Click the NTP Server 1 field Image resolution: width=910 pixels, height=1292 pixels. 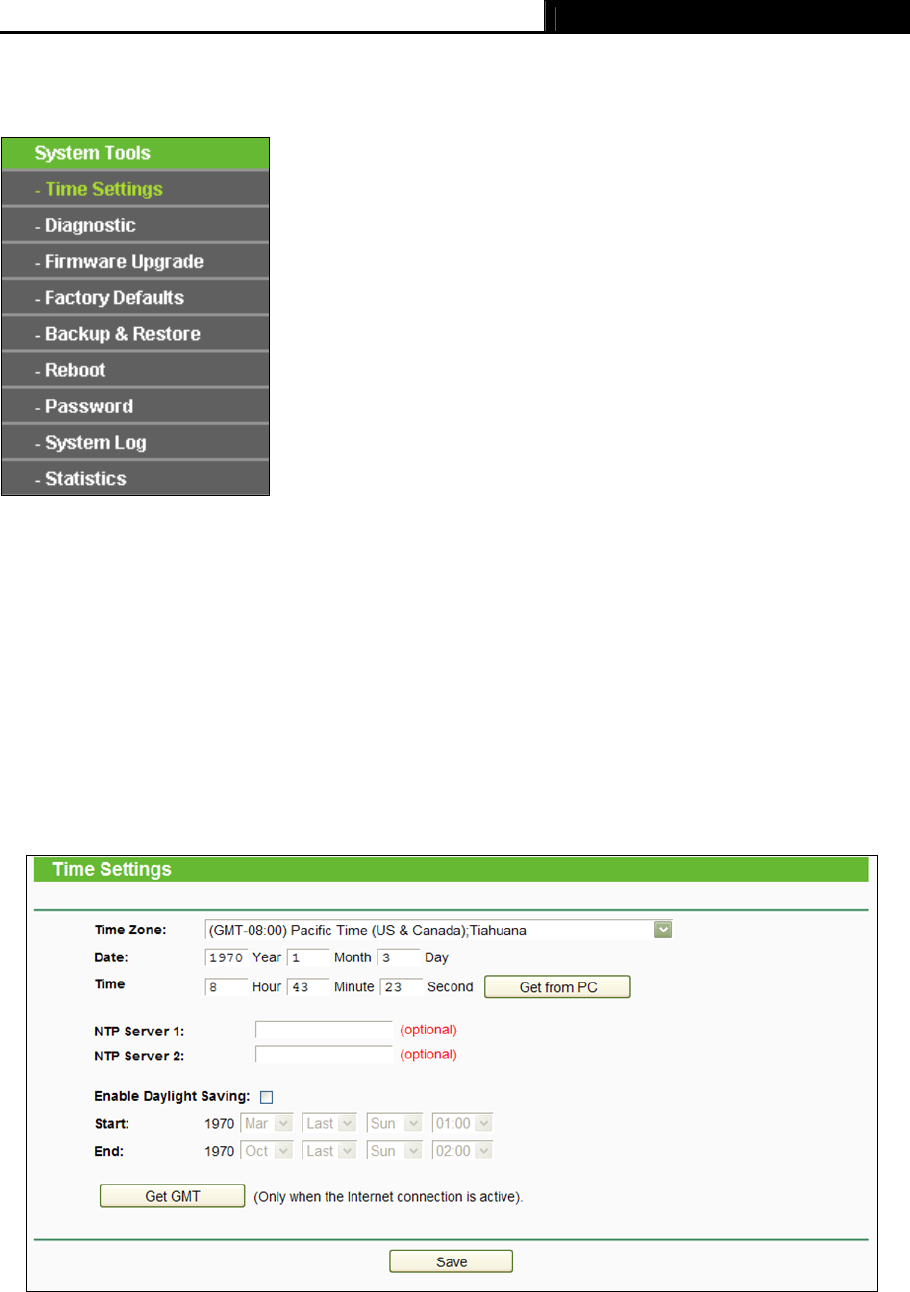[324, 1029]
